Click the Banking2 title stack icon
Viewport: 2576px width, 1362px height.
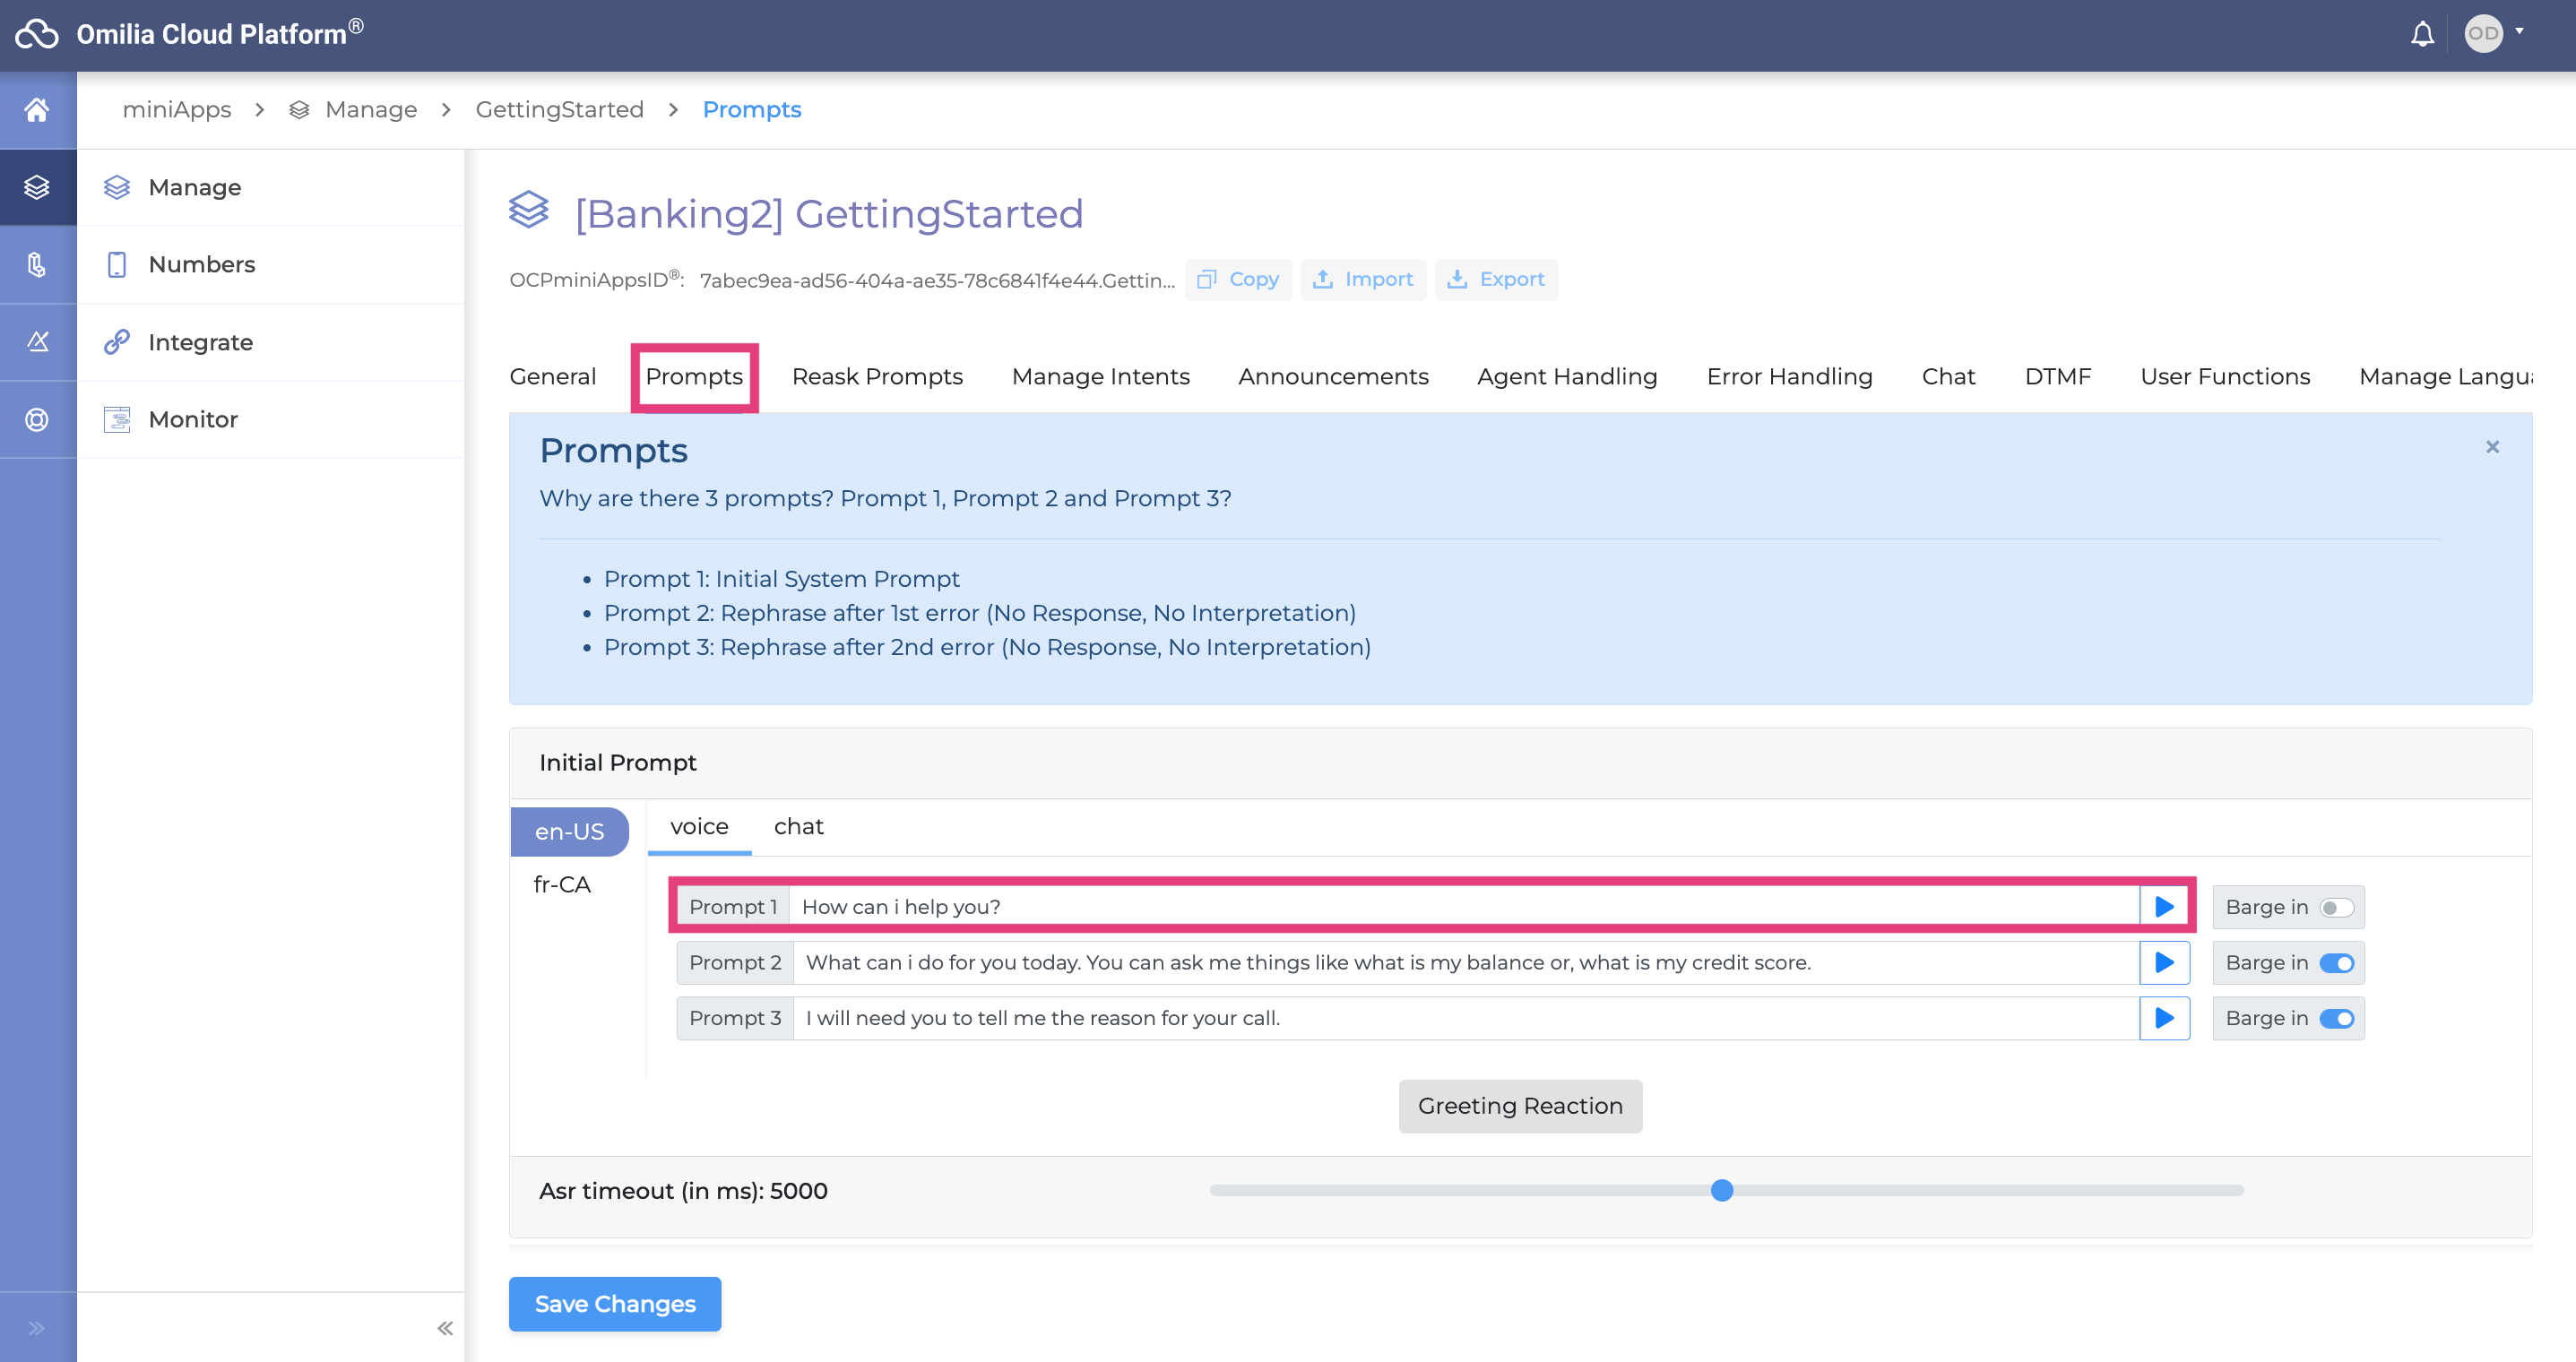tap(529, 210)
